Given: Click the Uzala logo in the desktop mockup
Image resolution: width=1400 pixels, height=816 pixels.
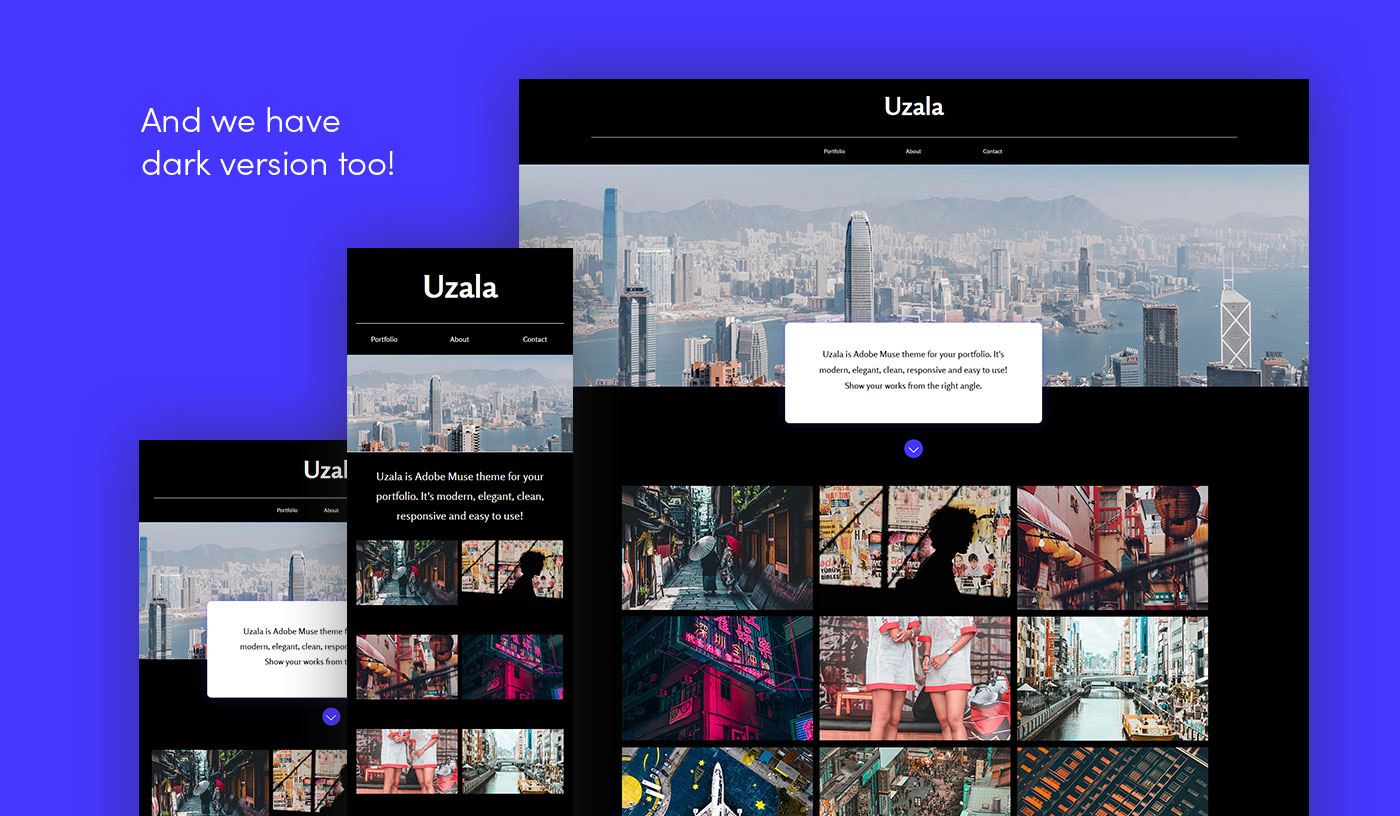Looking at the screenshot, I should [x=914, y=106].
